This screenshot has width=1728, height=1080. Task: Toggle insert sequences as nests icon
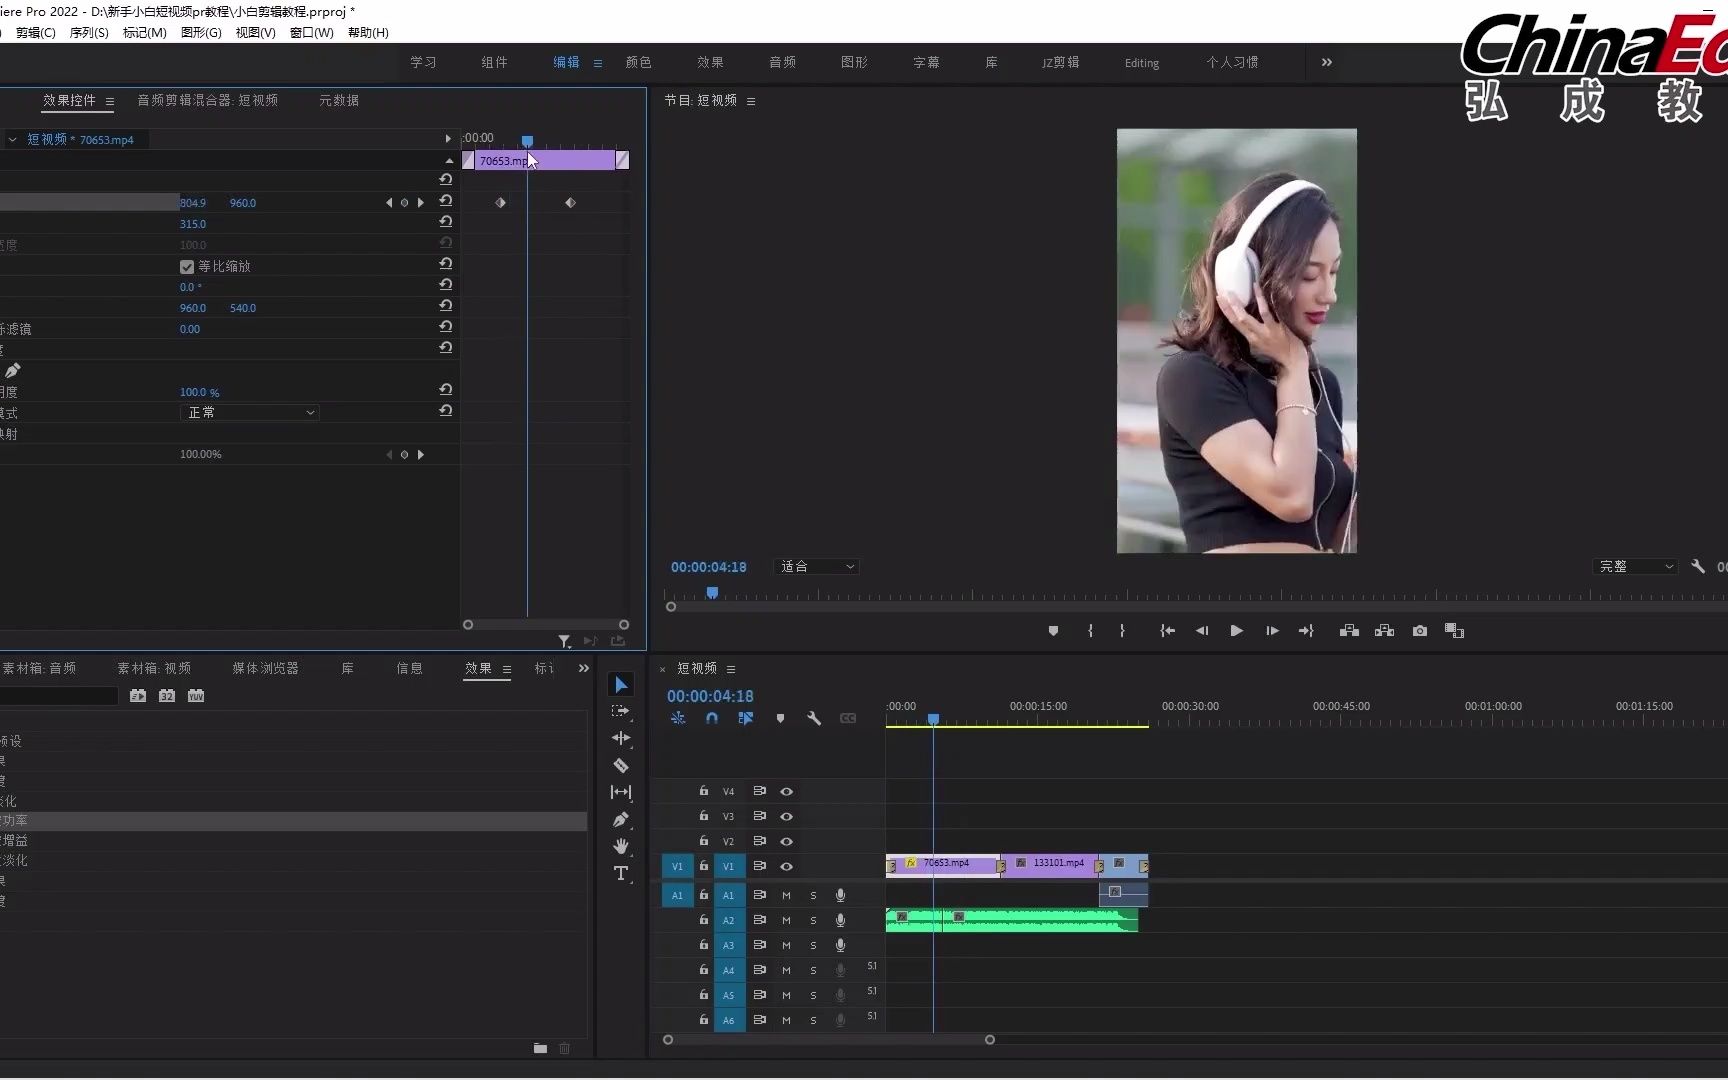pyautogui.click(x=678, y=718)
